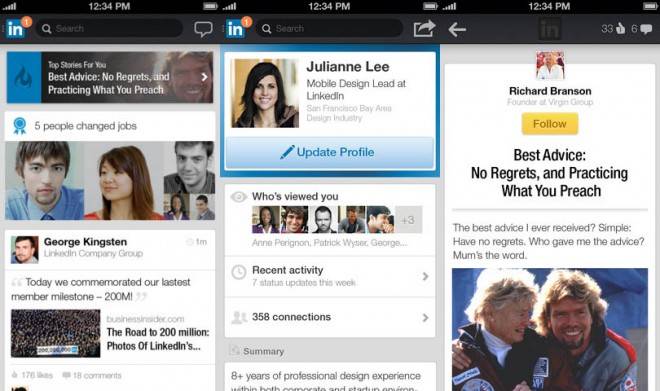Tap the businessinsider.com source label
Screen dimensions: 660x391
145,319
